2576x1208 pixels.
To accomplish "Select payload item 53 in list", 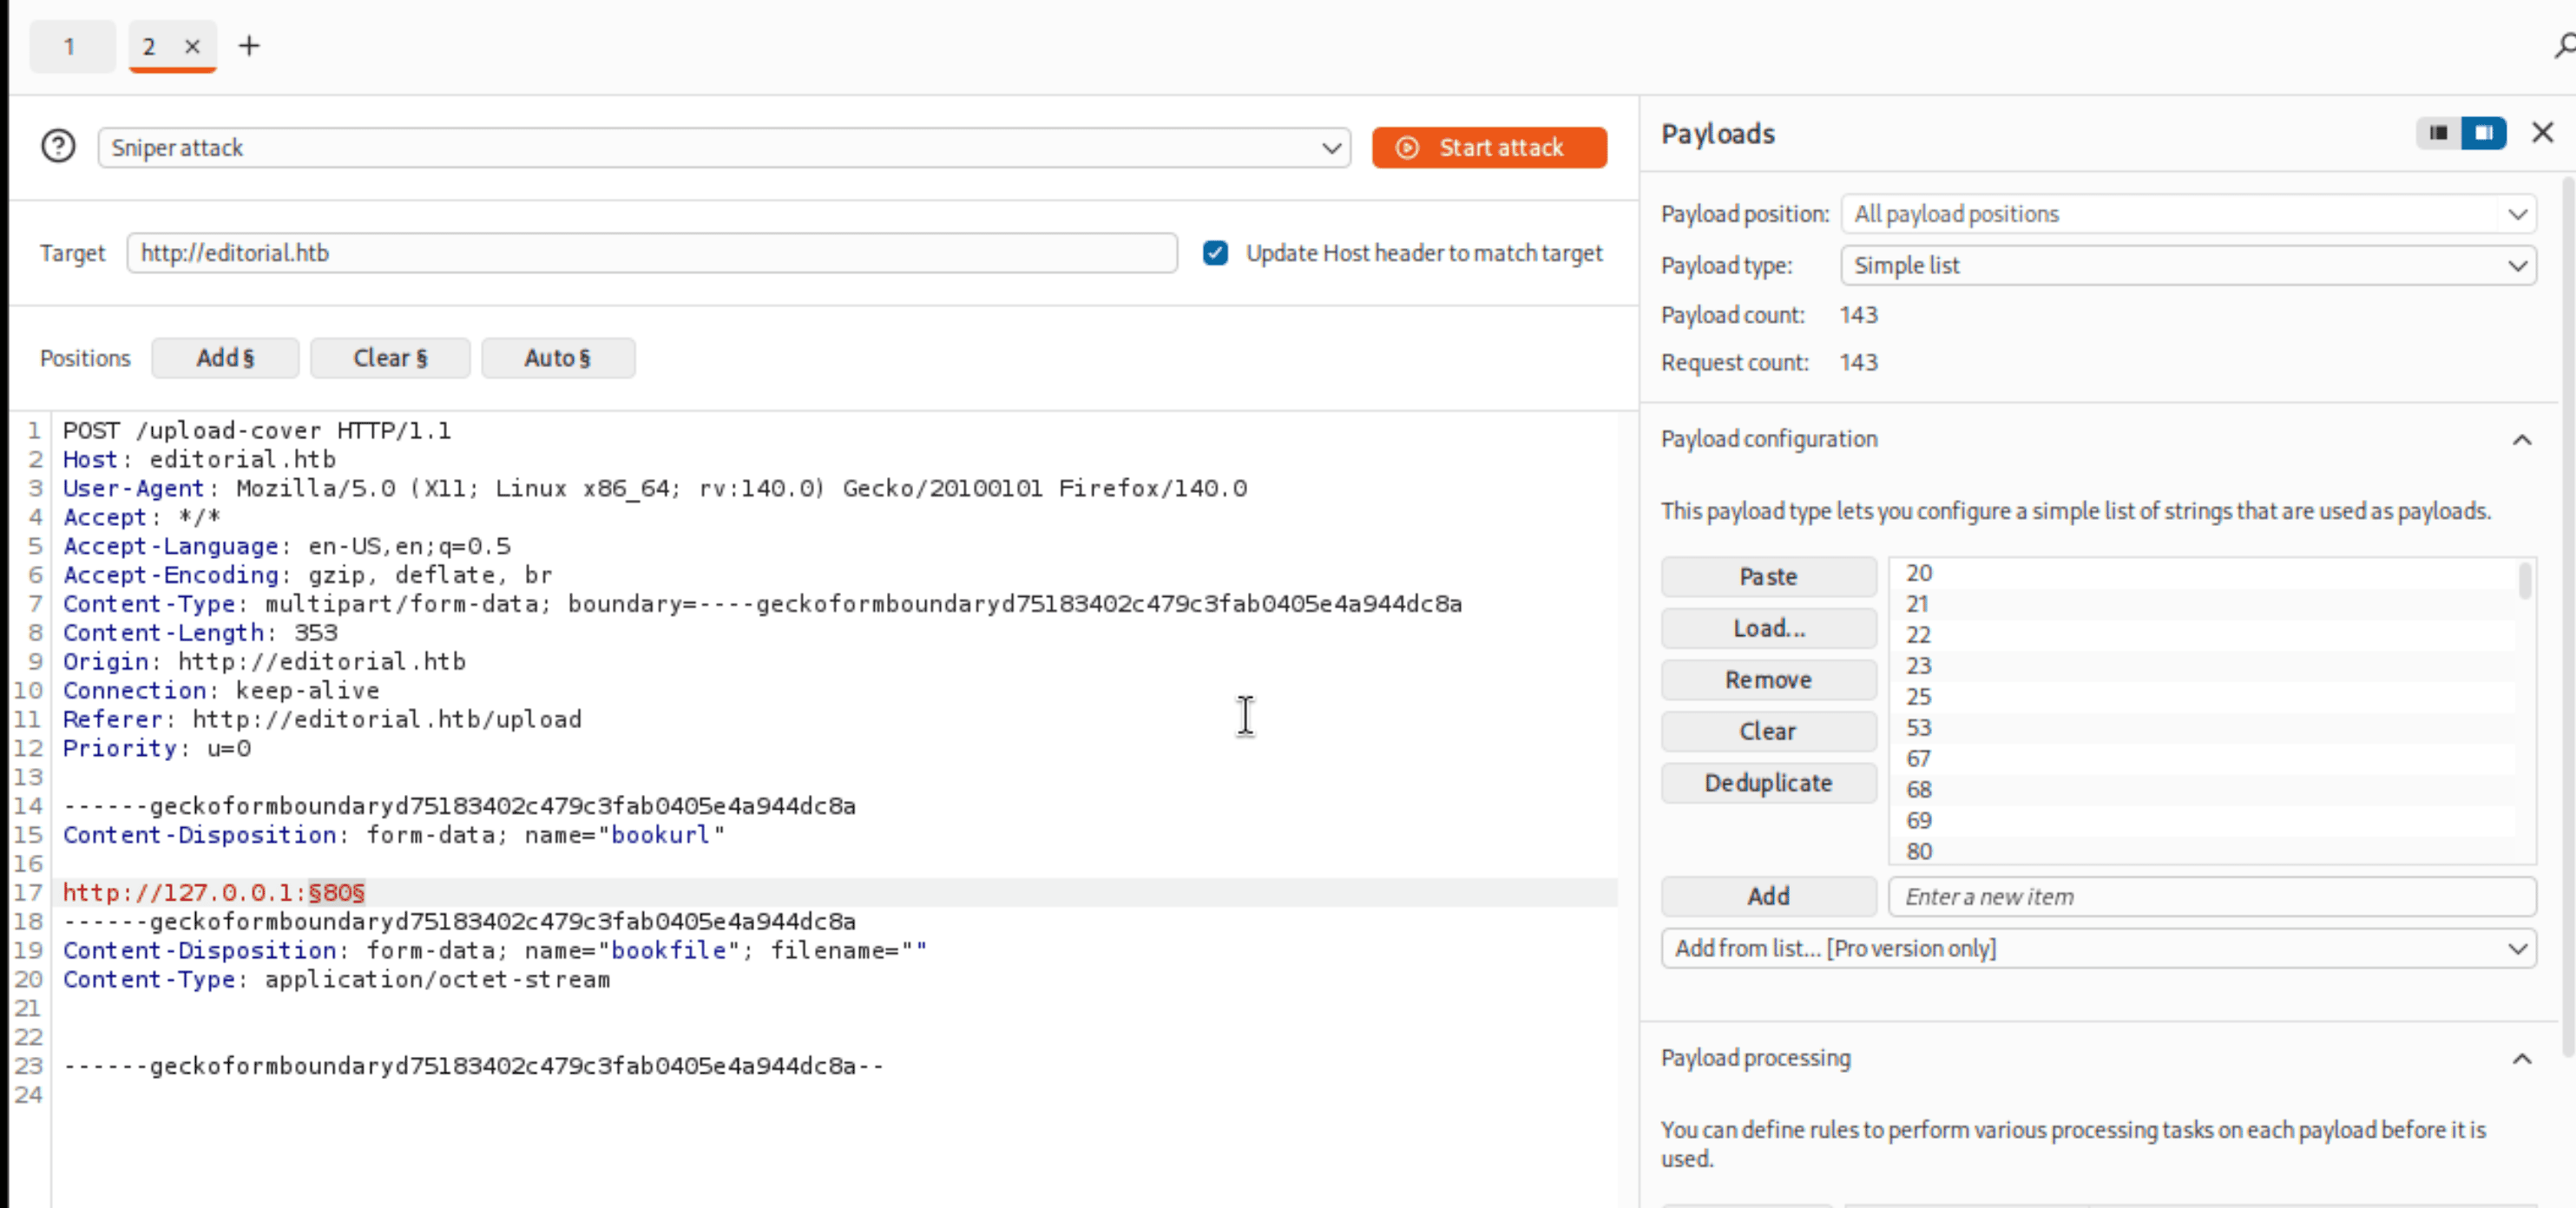I will point(2203,728).
